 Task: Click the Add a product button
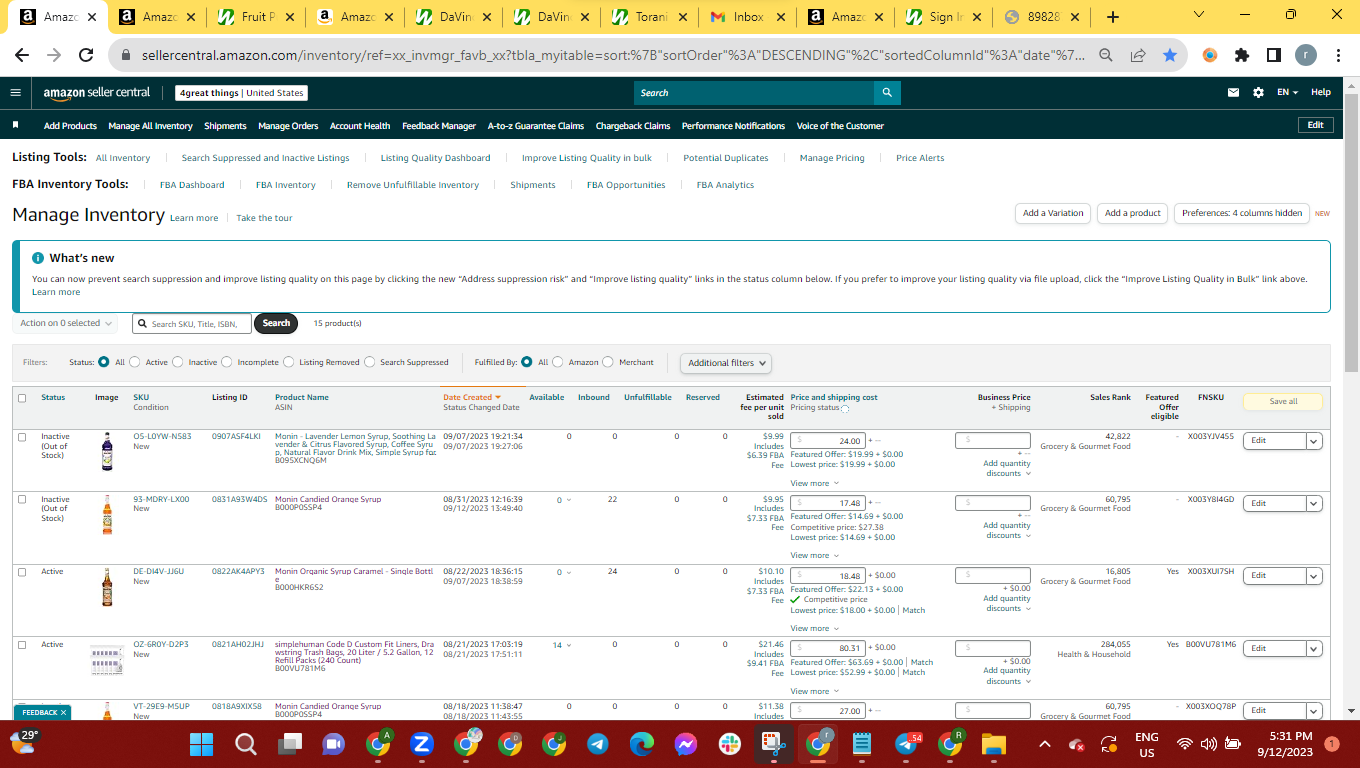pos(1133,213)
